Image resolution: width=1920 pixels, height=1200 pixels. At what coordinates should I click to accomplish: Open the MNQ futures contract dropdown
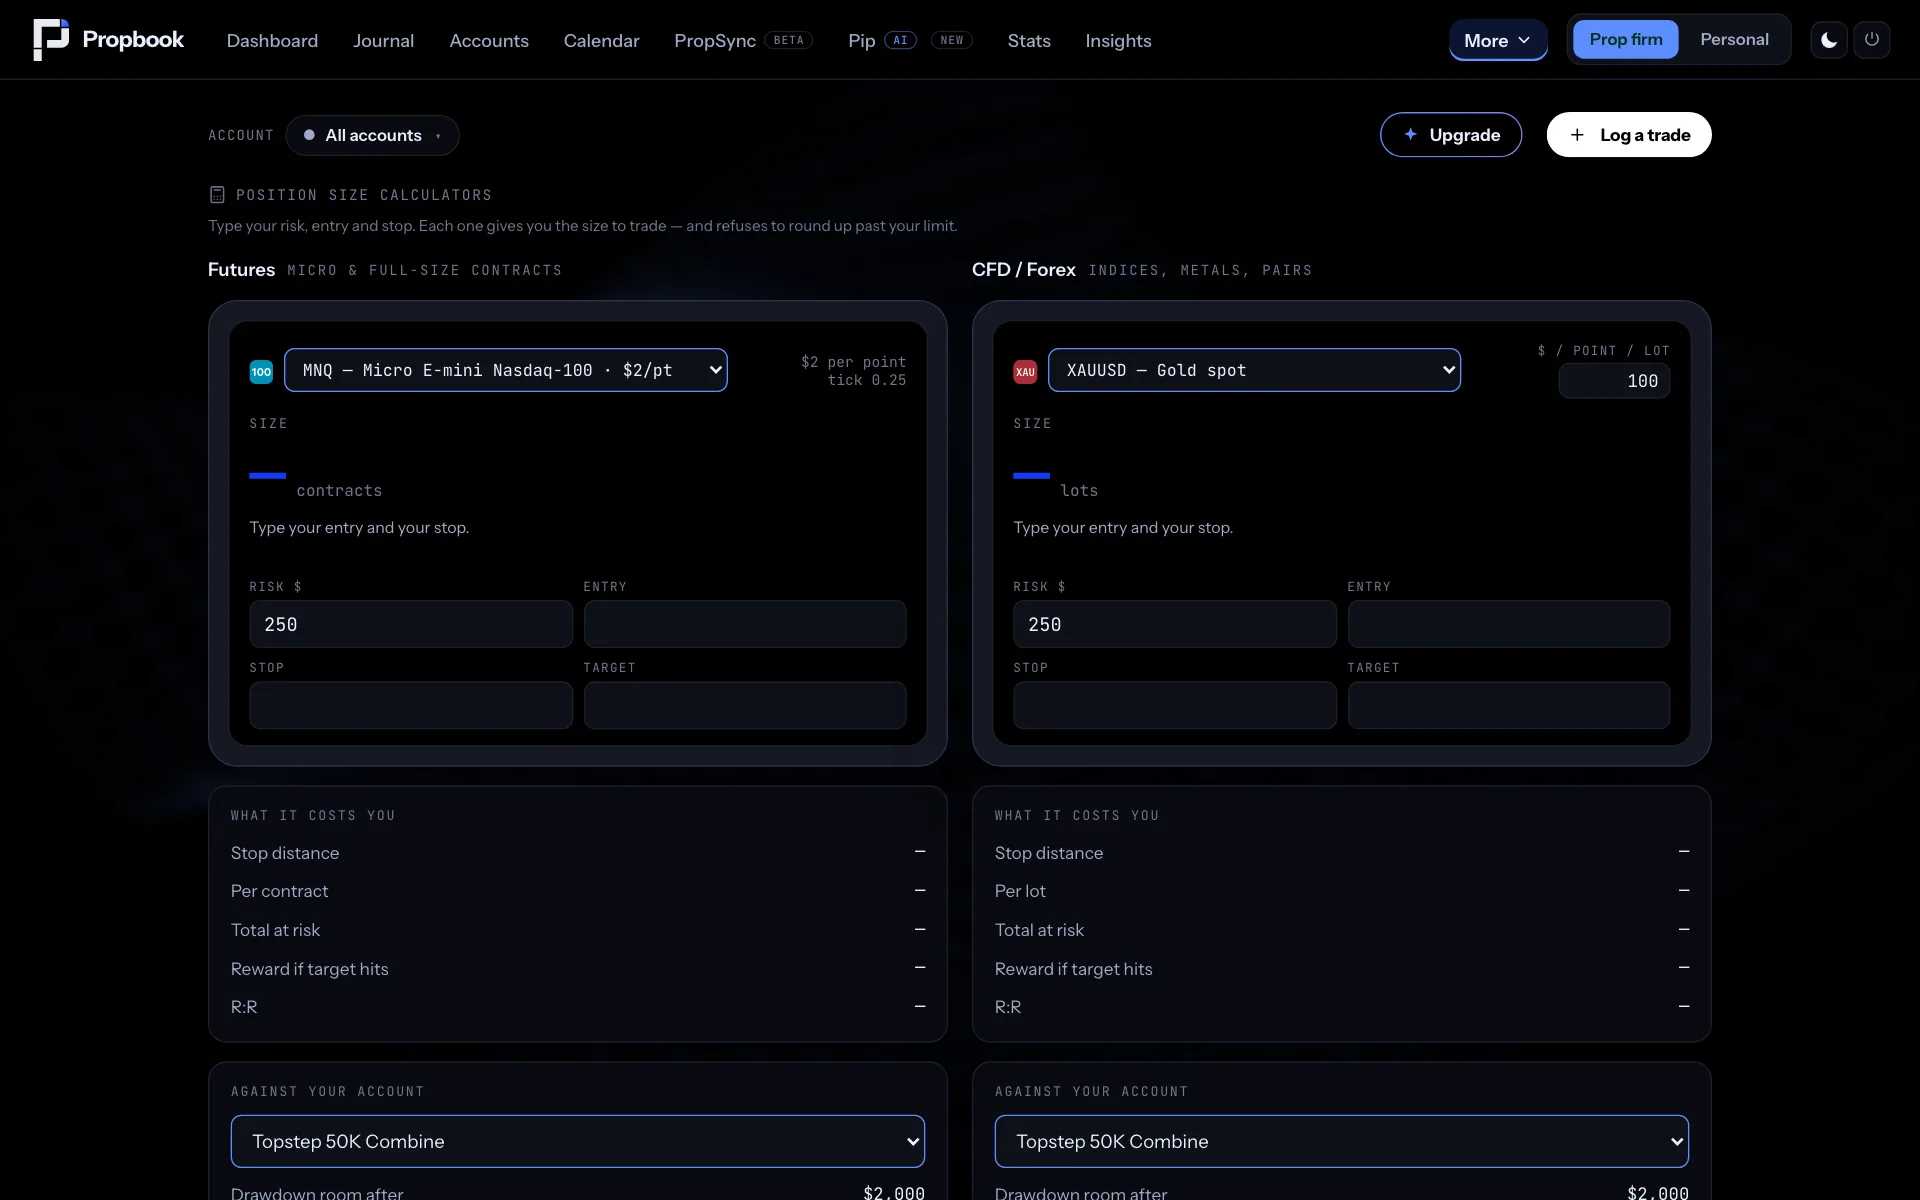506,370
